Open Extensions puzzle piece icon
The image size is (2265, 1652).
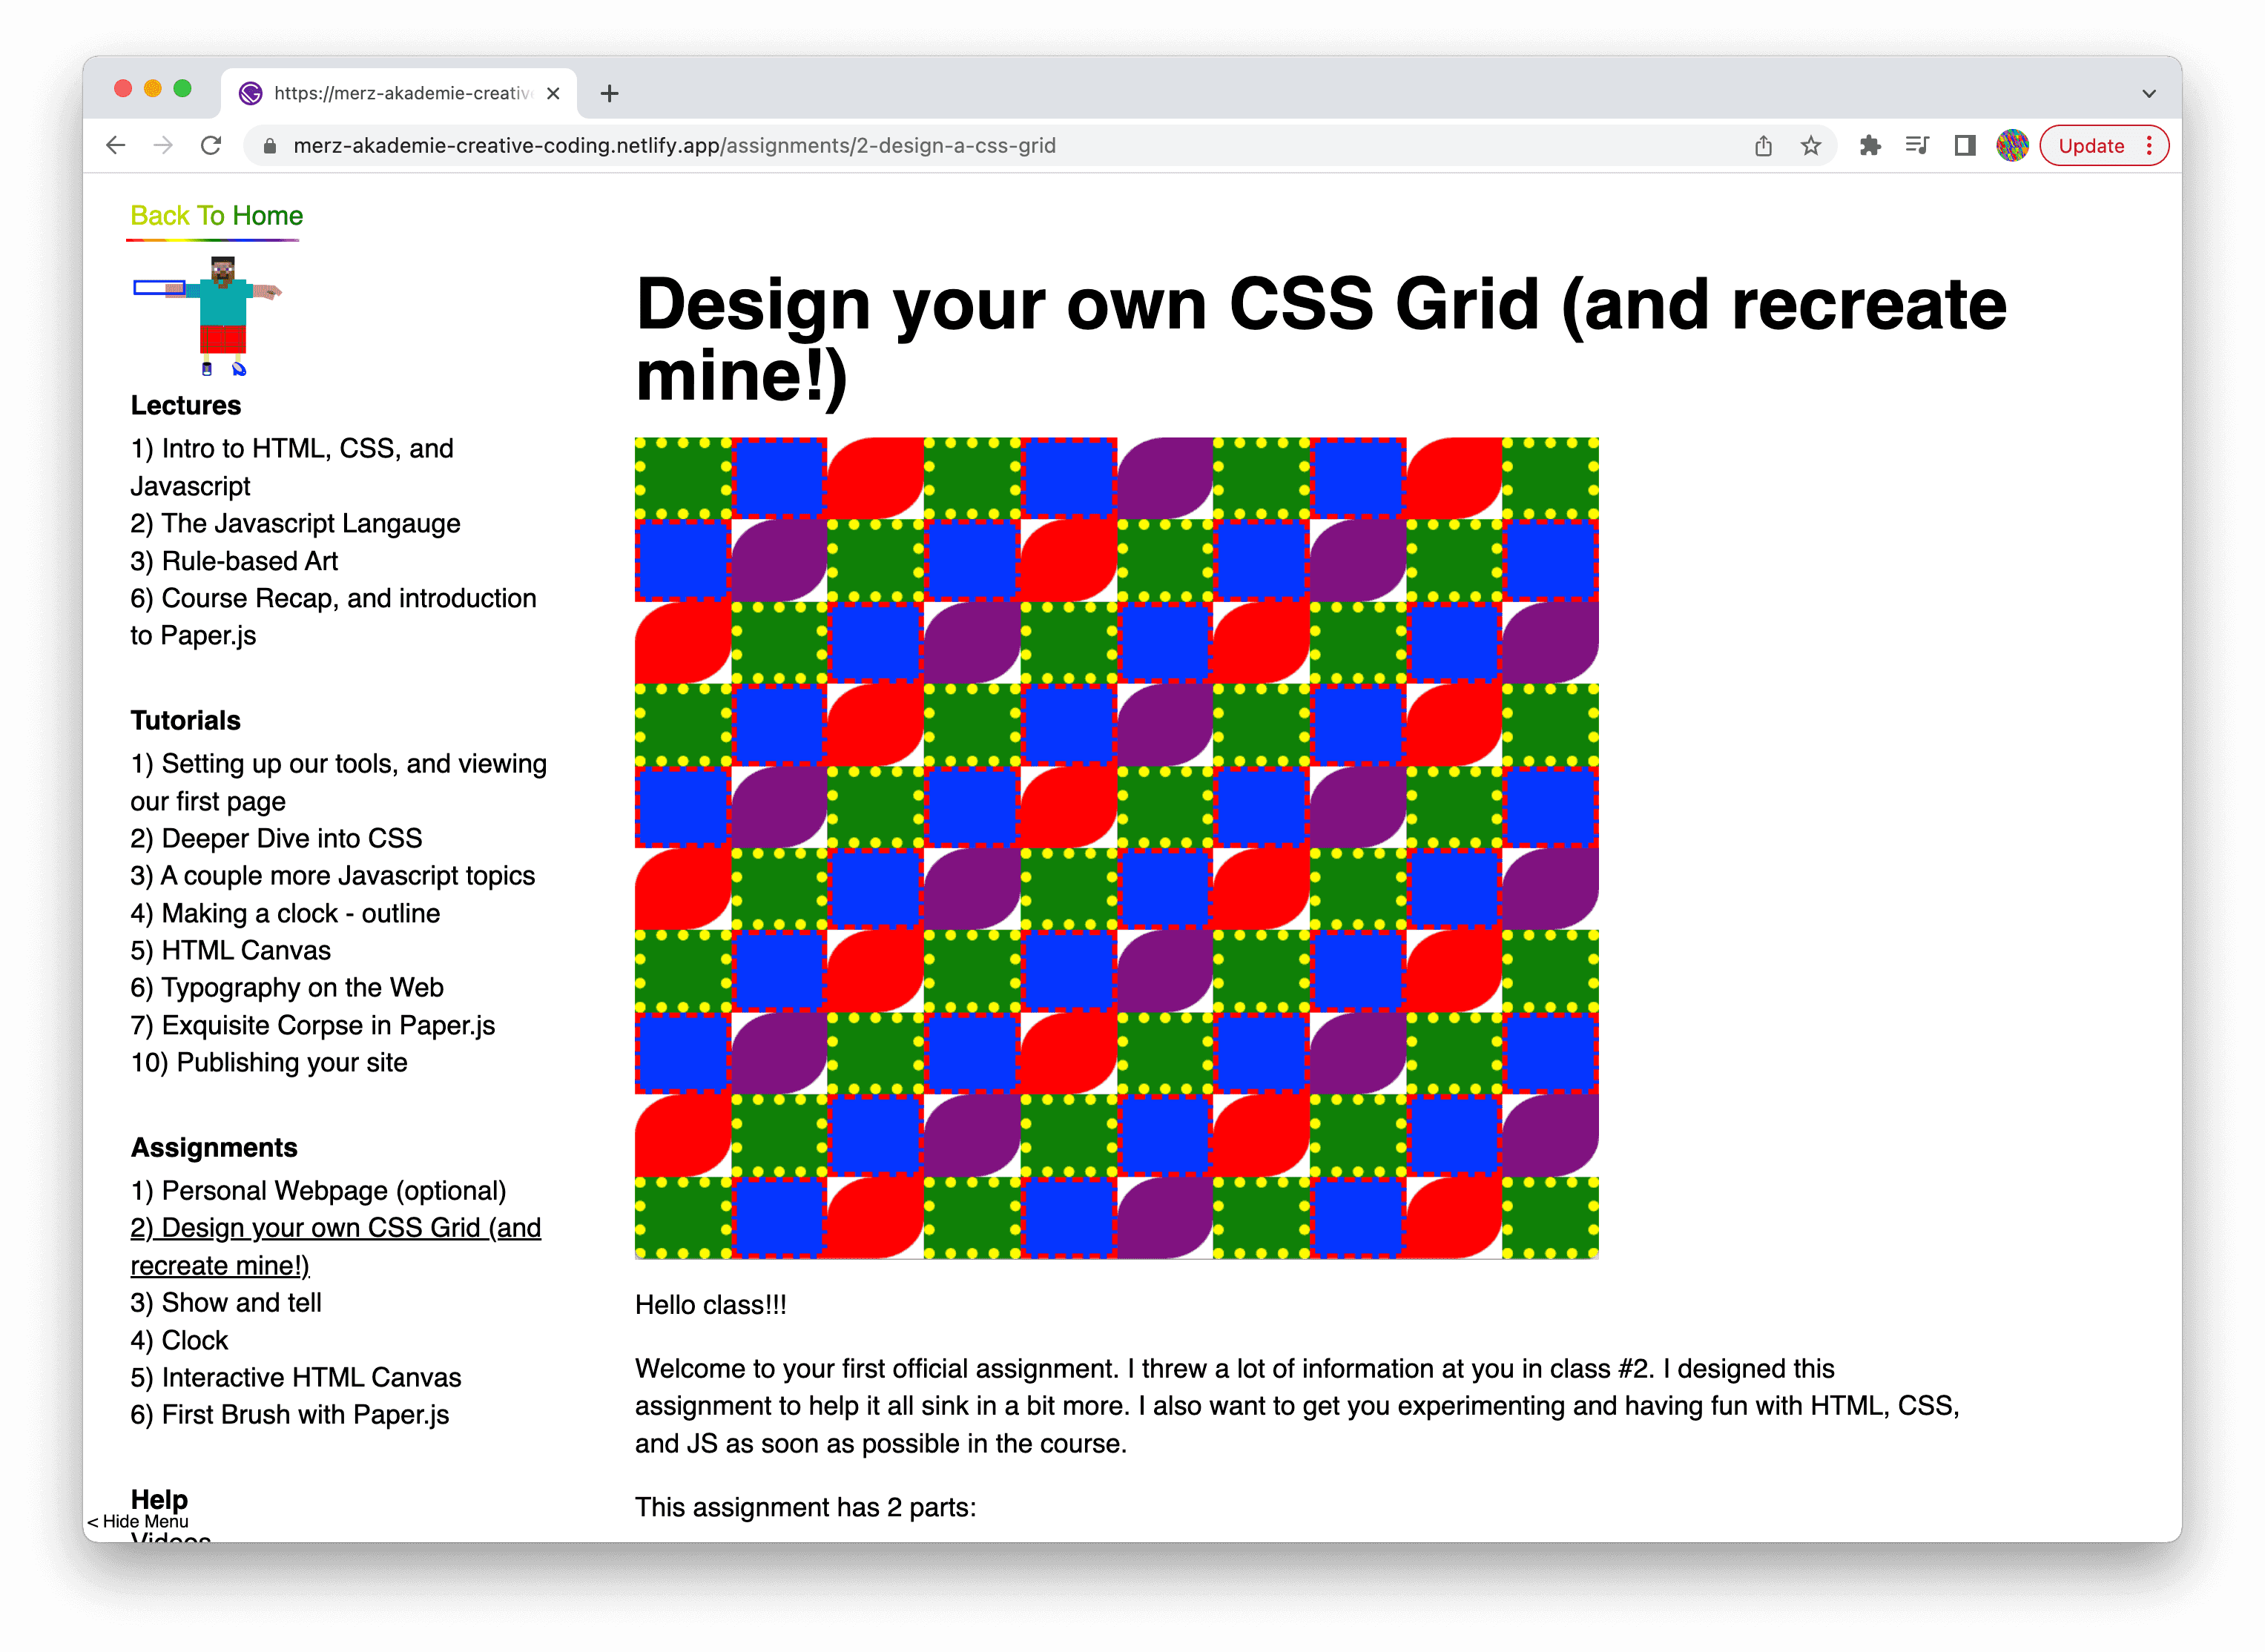coord(1870,146)
